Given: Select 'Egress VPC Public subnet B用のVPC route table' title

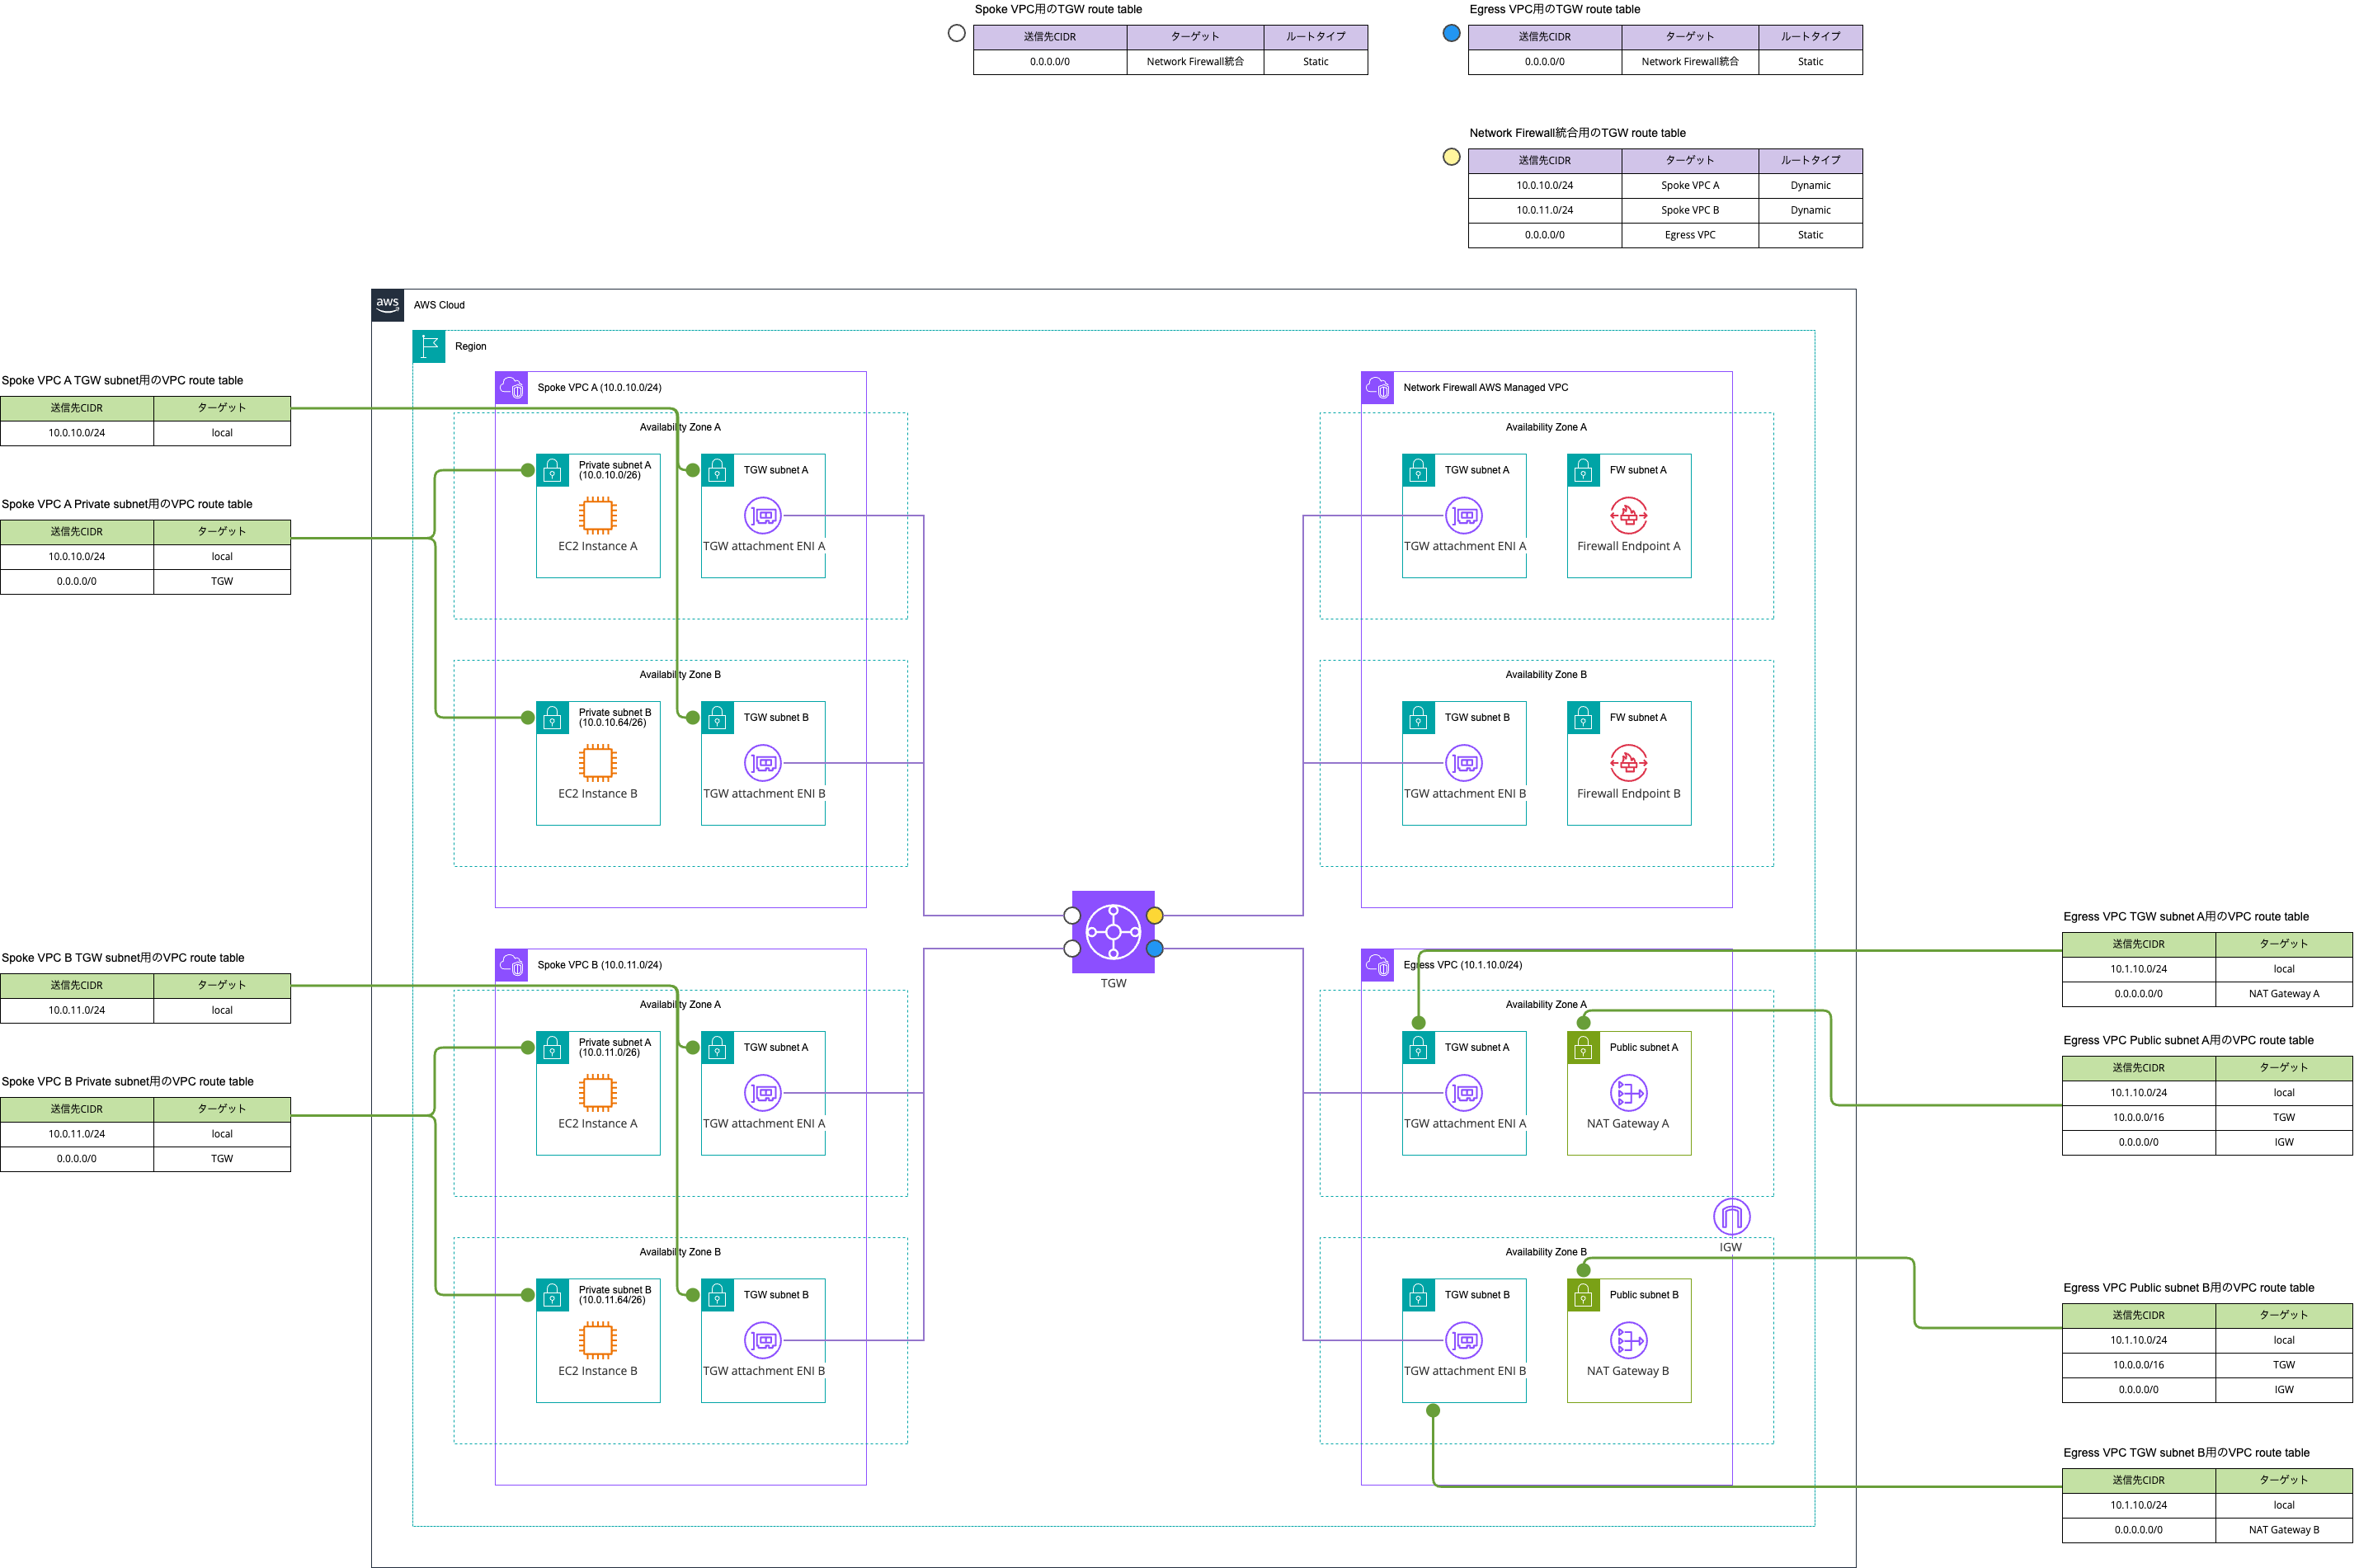Looking at the screenshot, I should pos(2188,1288).
